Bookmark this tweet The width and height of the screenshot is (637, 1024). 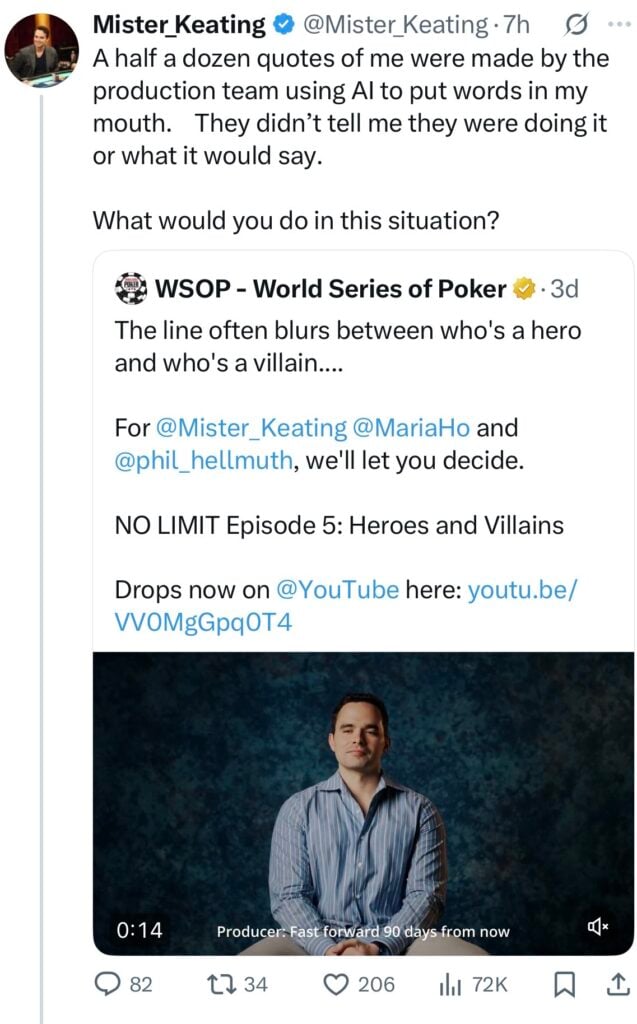click(562, 985)
